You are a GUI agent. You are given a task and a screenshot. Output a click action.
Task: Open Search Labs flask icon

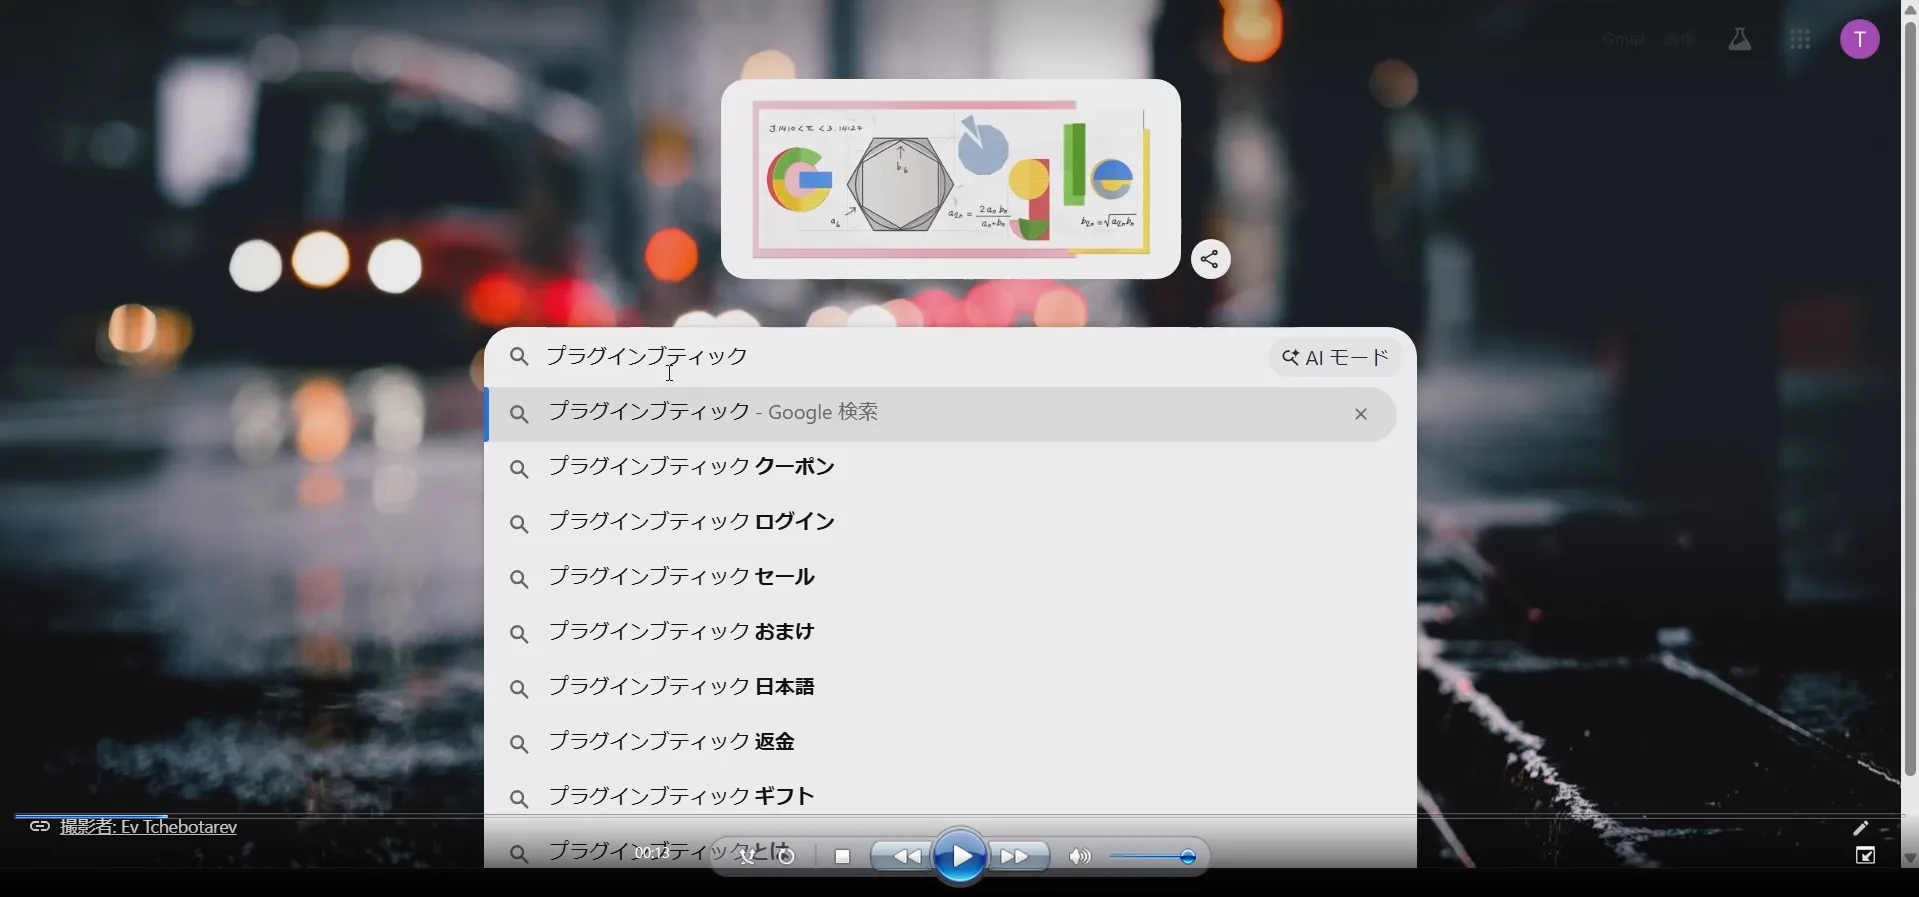[x=1740, y=40]
